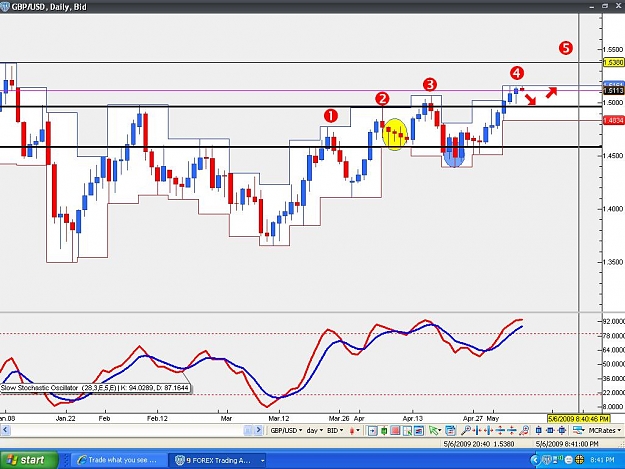This screenshot has width=625, height=469.
Task: Click the MCRates connection icon
Action: click(579, 430)
